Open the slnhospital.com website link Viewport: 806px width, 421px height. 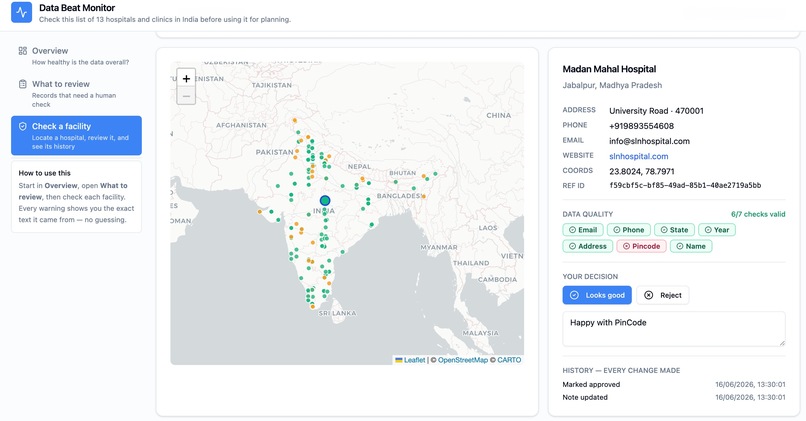638,156
